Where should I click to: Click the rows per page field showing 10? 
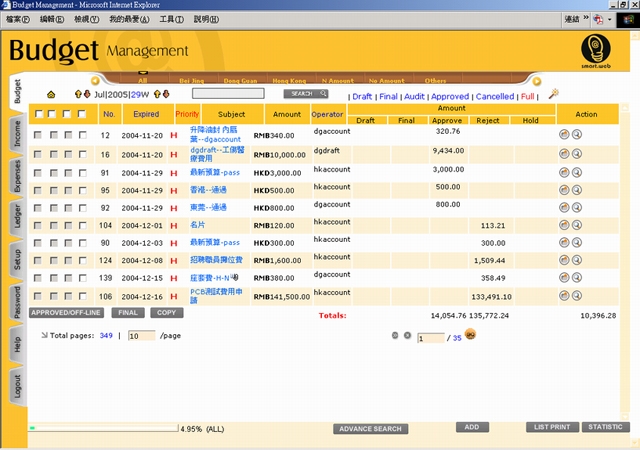[x=141, y=336]
